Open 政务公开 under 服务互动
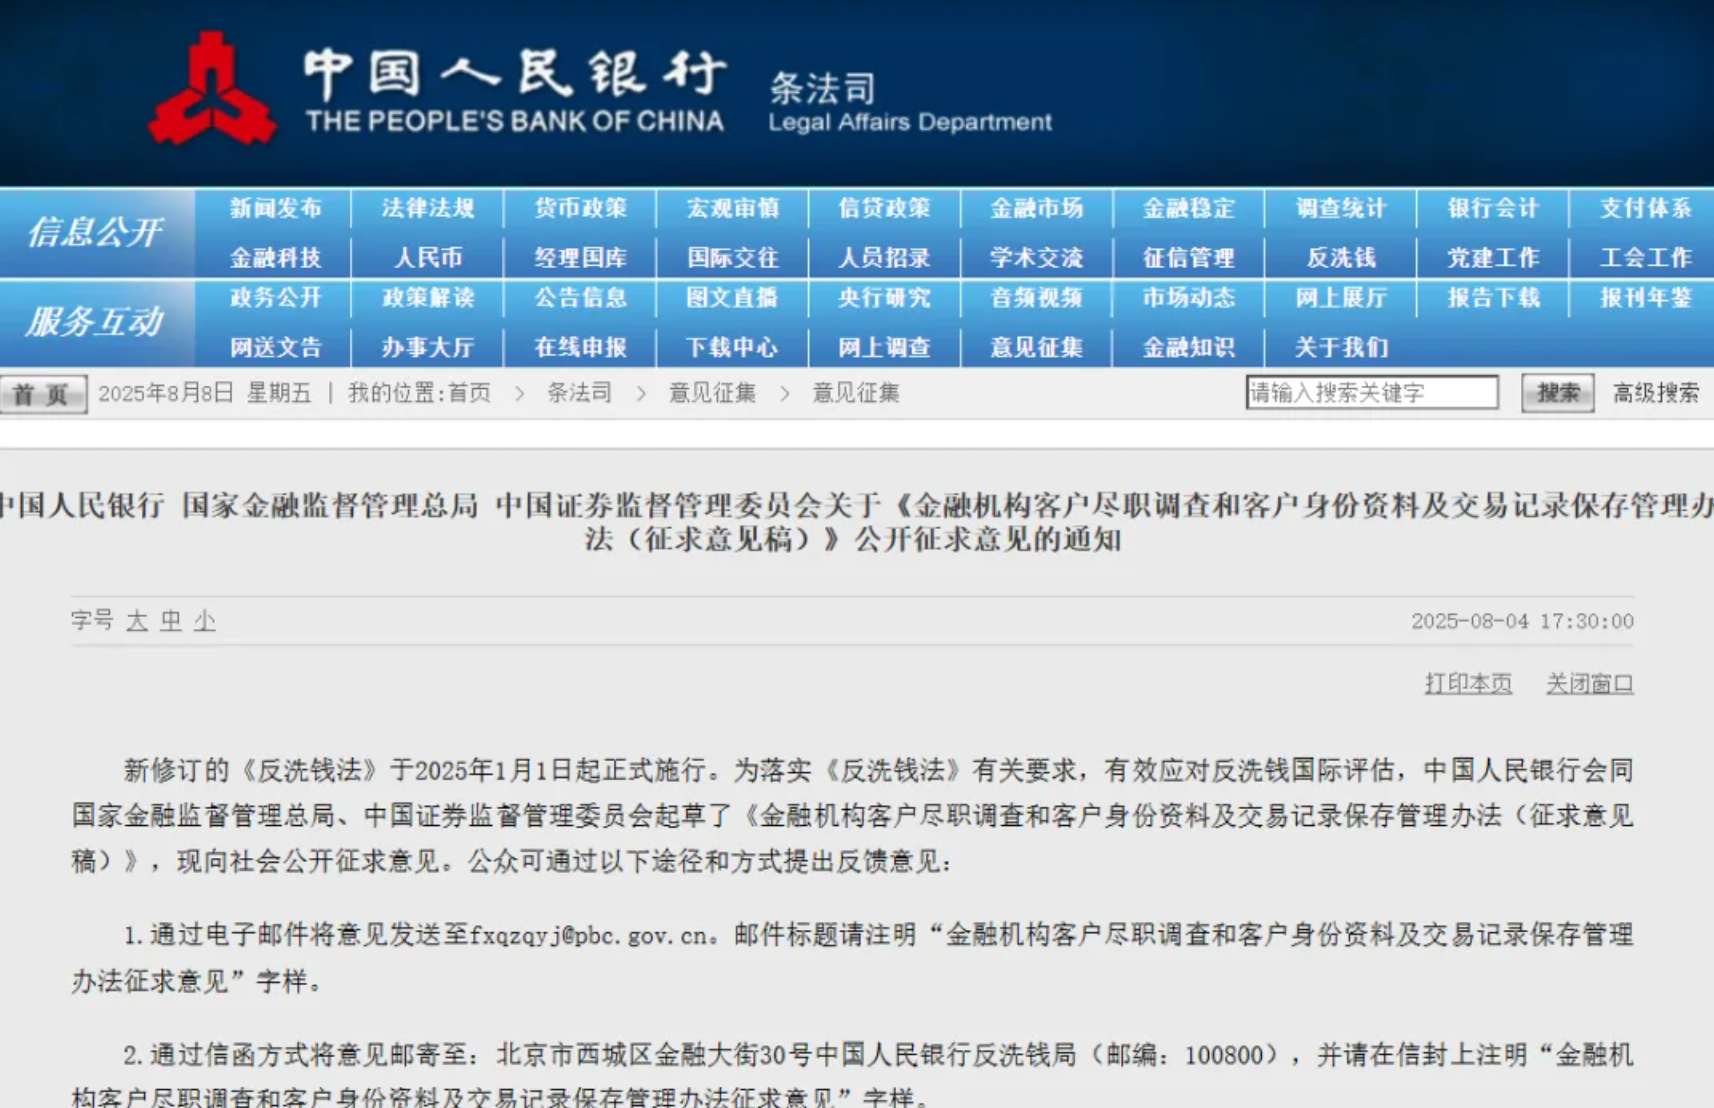The image size is (1714, 1108). point(276,298)
